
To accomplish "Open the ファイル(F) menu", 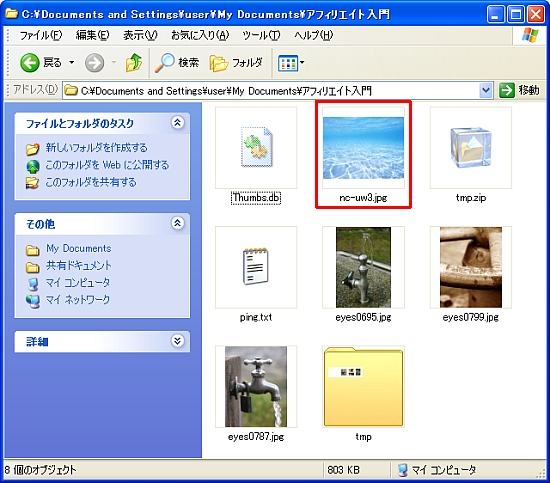I will click(41, 35).
